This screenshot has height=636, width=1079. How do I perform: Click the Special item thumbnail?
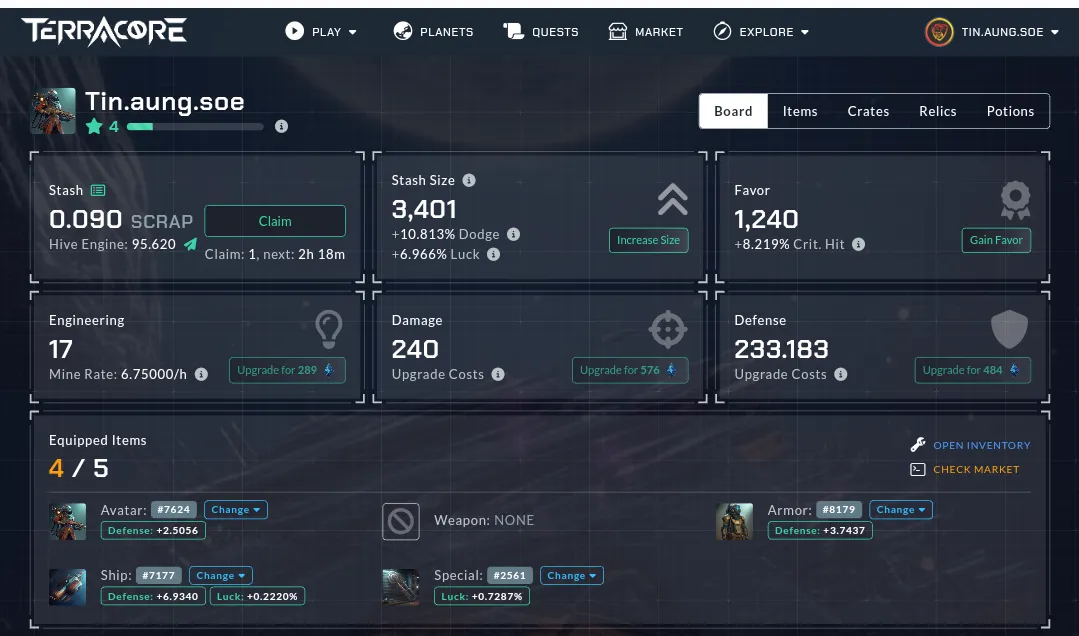400,586
